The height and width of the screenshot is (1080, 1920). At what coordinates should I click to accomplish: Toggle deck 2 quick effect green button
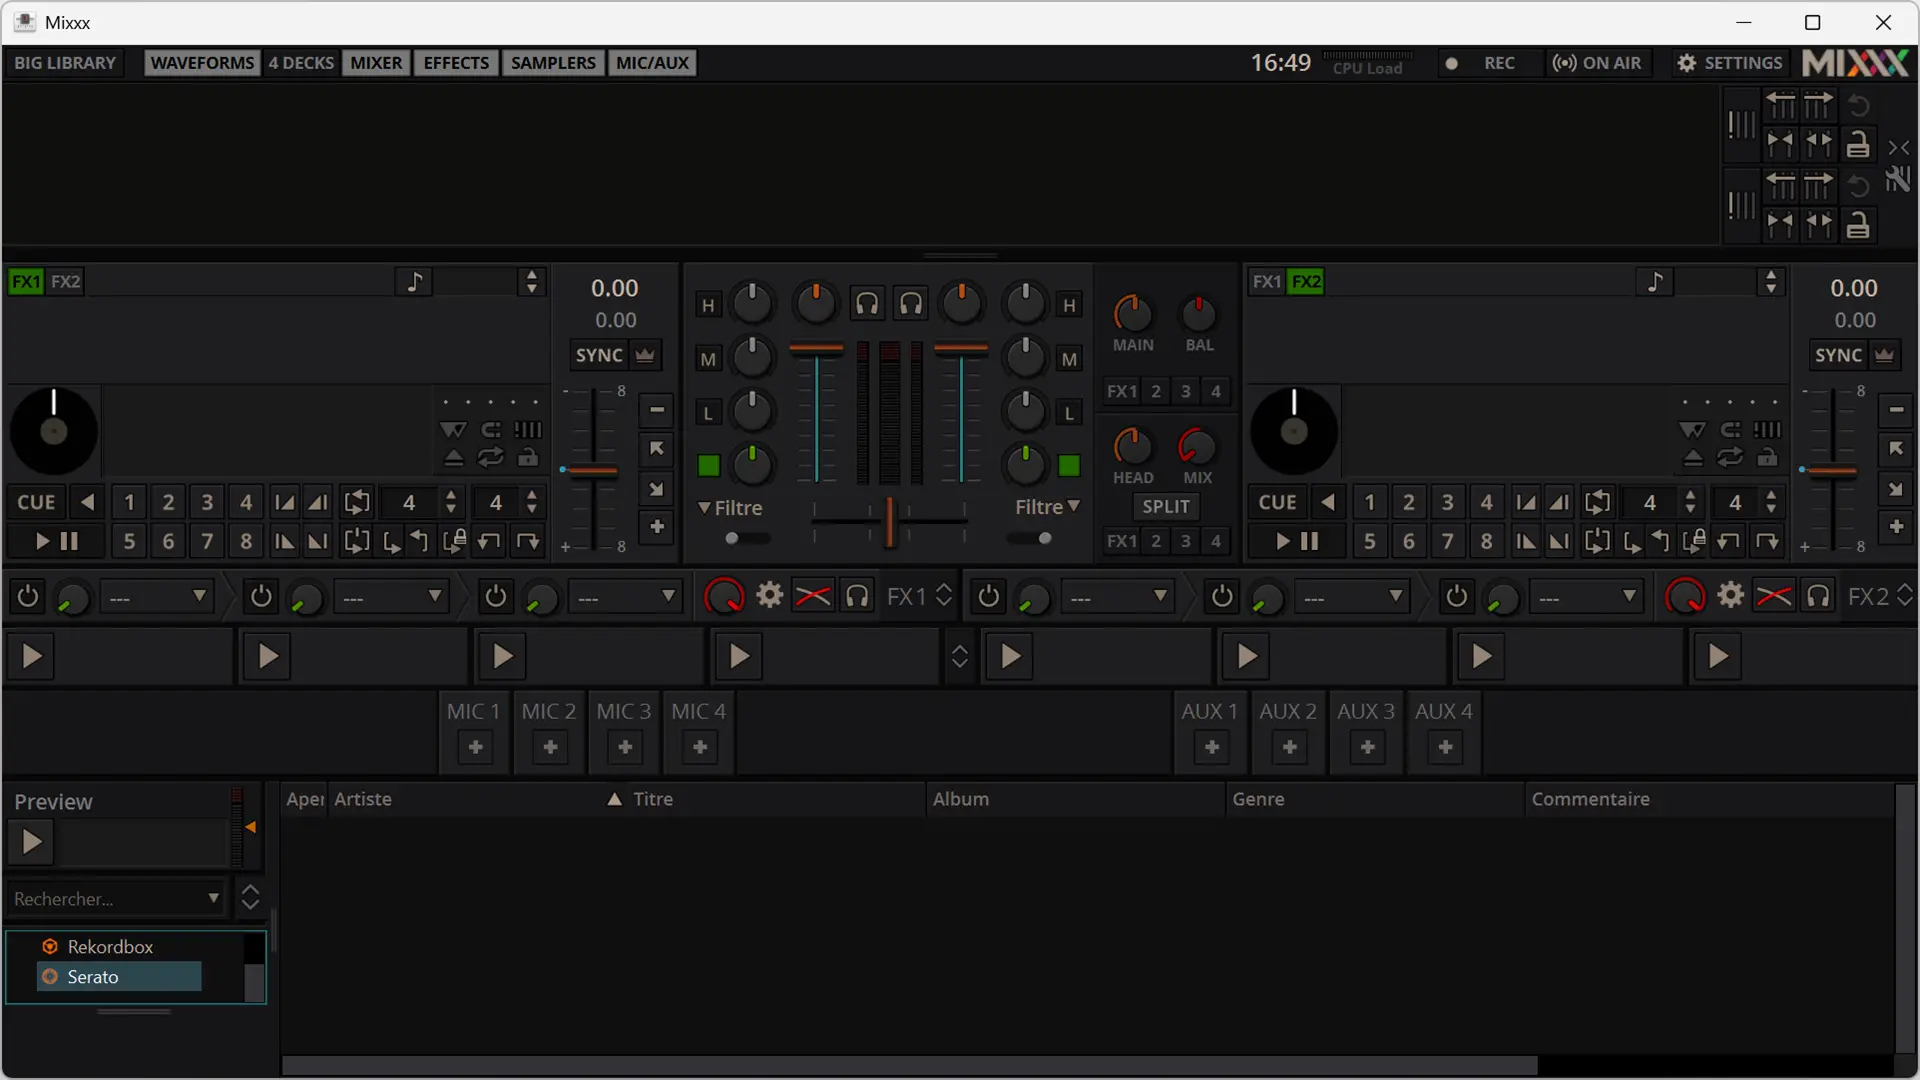pyautogui.click(x=1069, y=466)
